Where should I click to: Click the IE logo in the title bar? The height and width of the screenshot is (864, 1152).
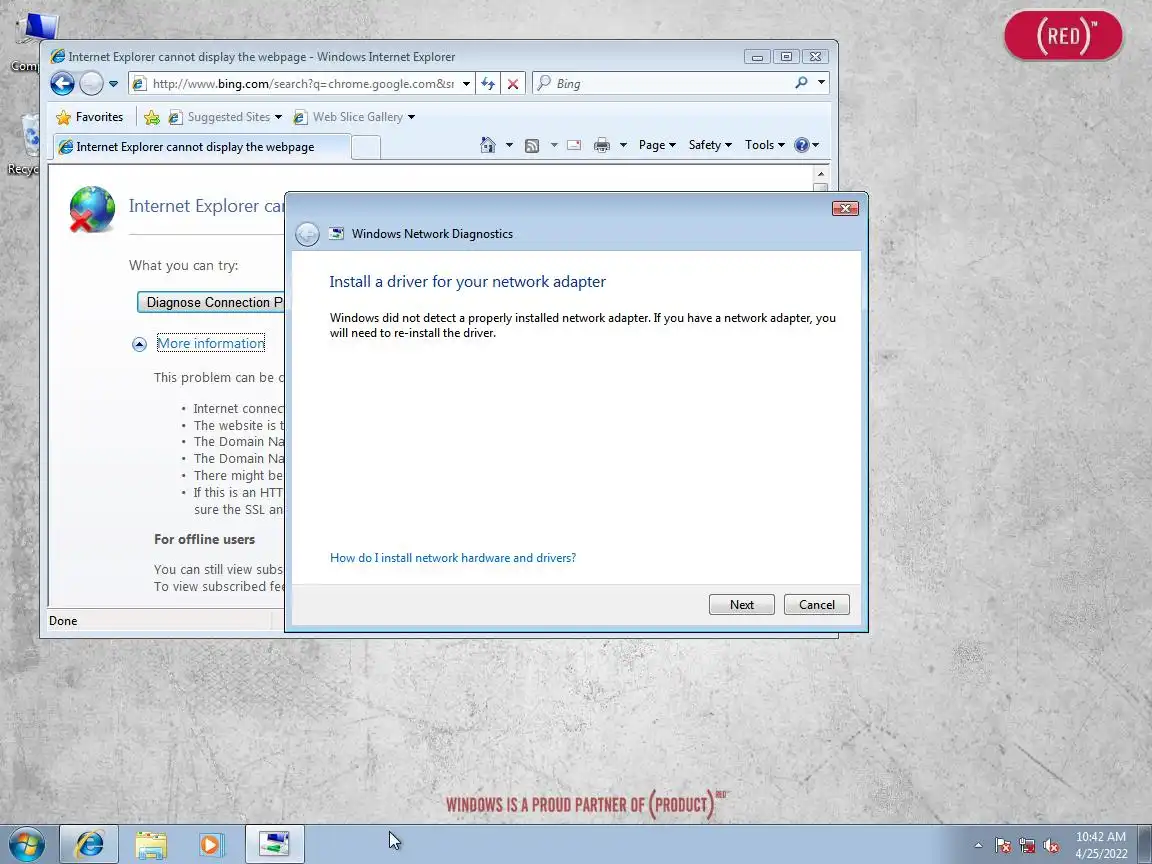click(57, 57)
